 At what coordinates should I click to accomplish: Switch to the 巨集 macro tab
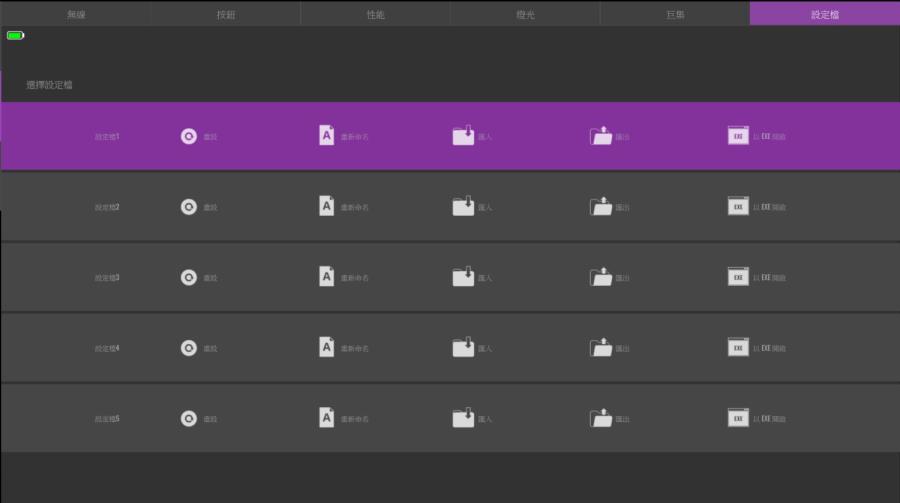click(675, 14)
